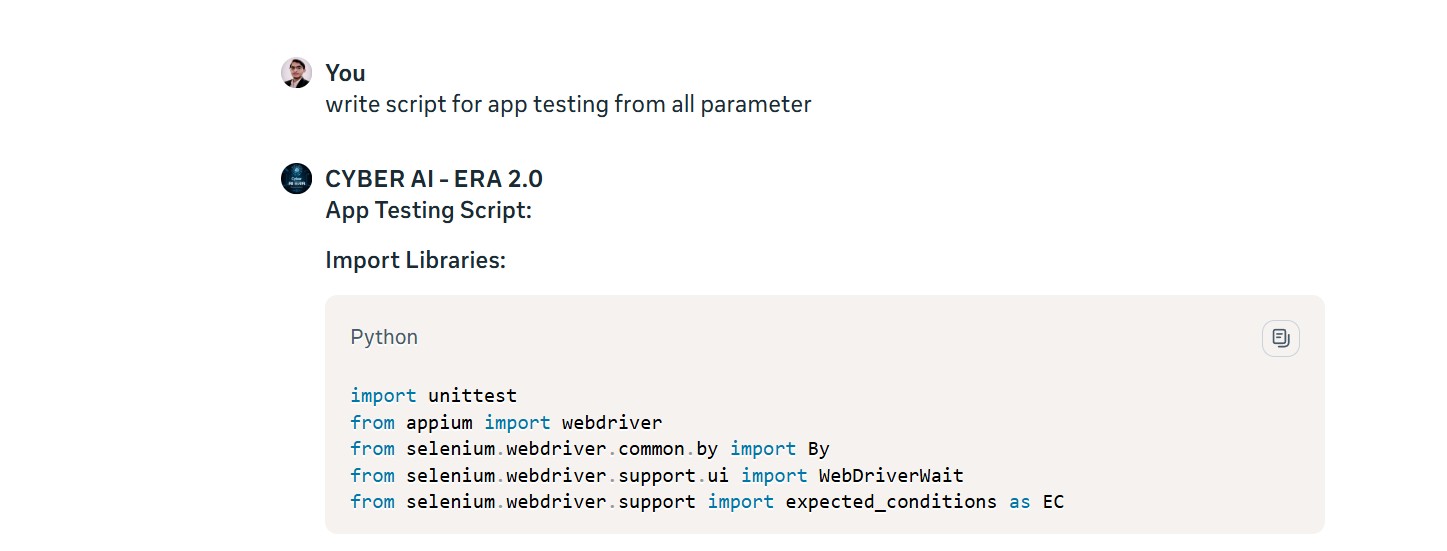Place cursor on the "import unittest" line
This screenshot has height=551, width=1447.
tap(433, 396)
